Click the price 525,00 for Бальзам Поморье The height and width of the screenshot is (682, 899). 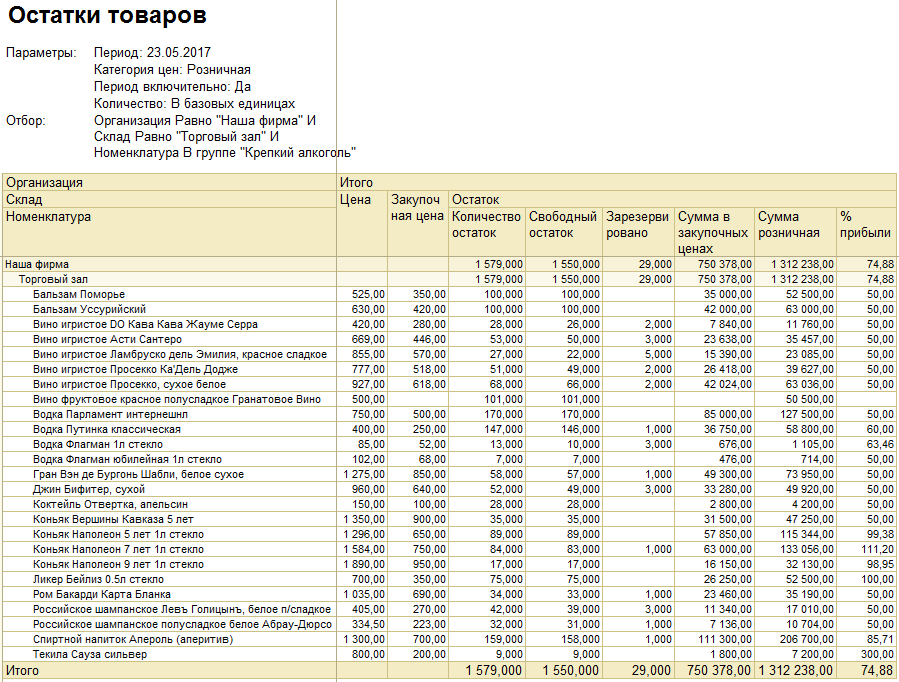(x=368, y=294)
